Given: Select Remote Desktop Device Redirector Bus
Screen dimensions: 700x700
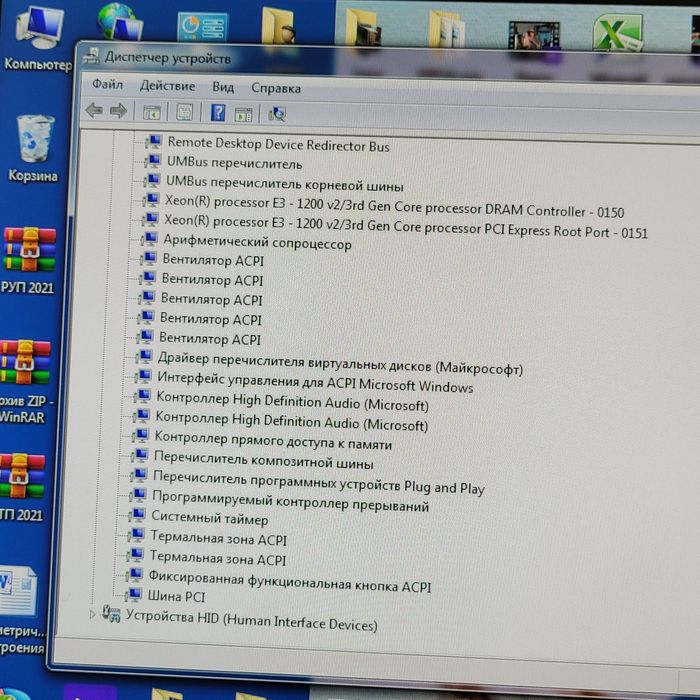Looking at the screenshot, I should 279,145.
